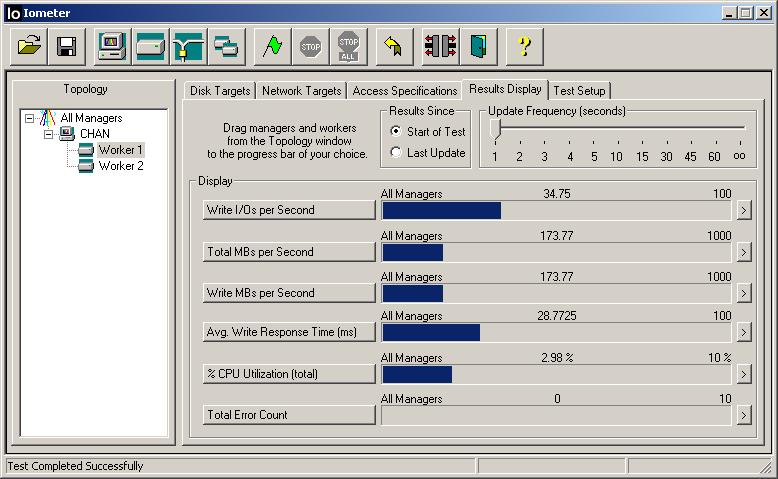Click the 2.98 % CPU utilization value

(x=557, y=357)
